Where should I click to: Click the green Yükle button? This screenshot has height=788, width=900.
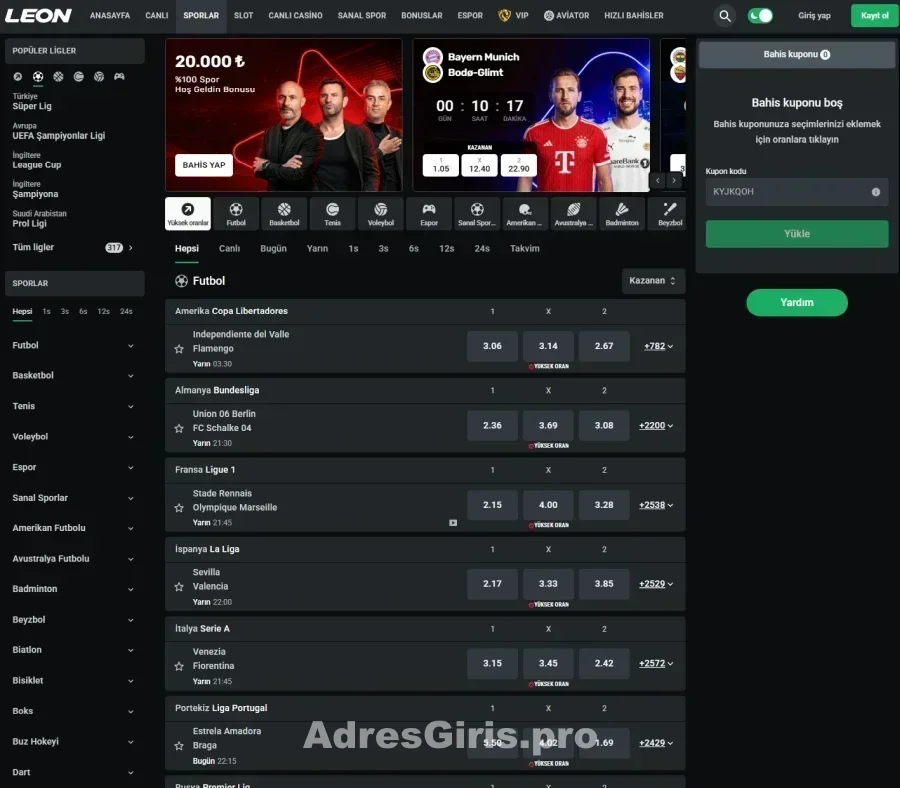[797, 234]
